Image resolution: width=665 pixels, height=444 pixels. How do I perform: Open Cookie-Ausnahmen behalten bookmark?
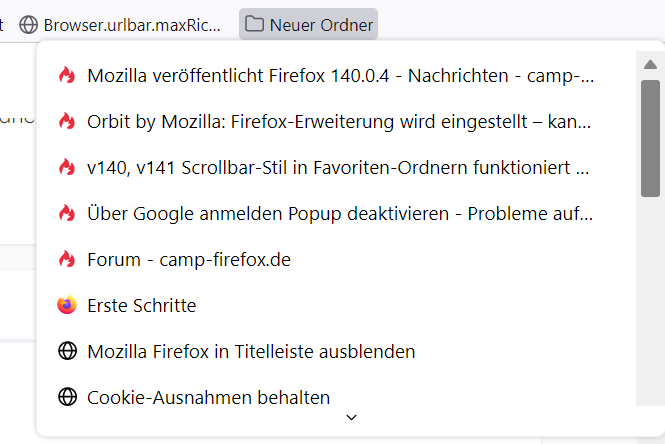click(x=208, y=397)
